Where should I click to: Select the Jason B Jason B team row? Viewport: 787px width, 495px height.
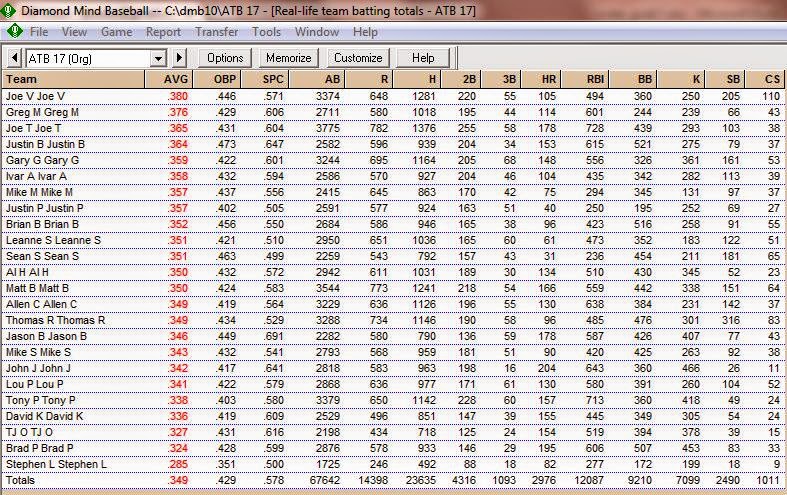[394, 336]
